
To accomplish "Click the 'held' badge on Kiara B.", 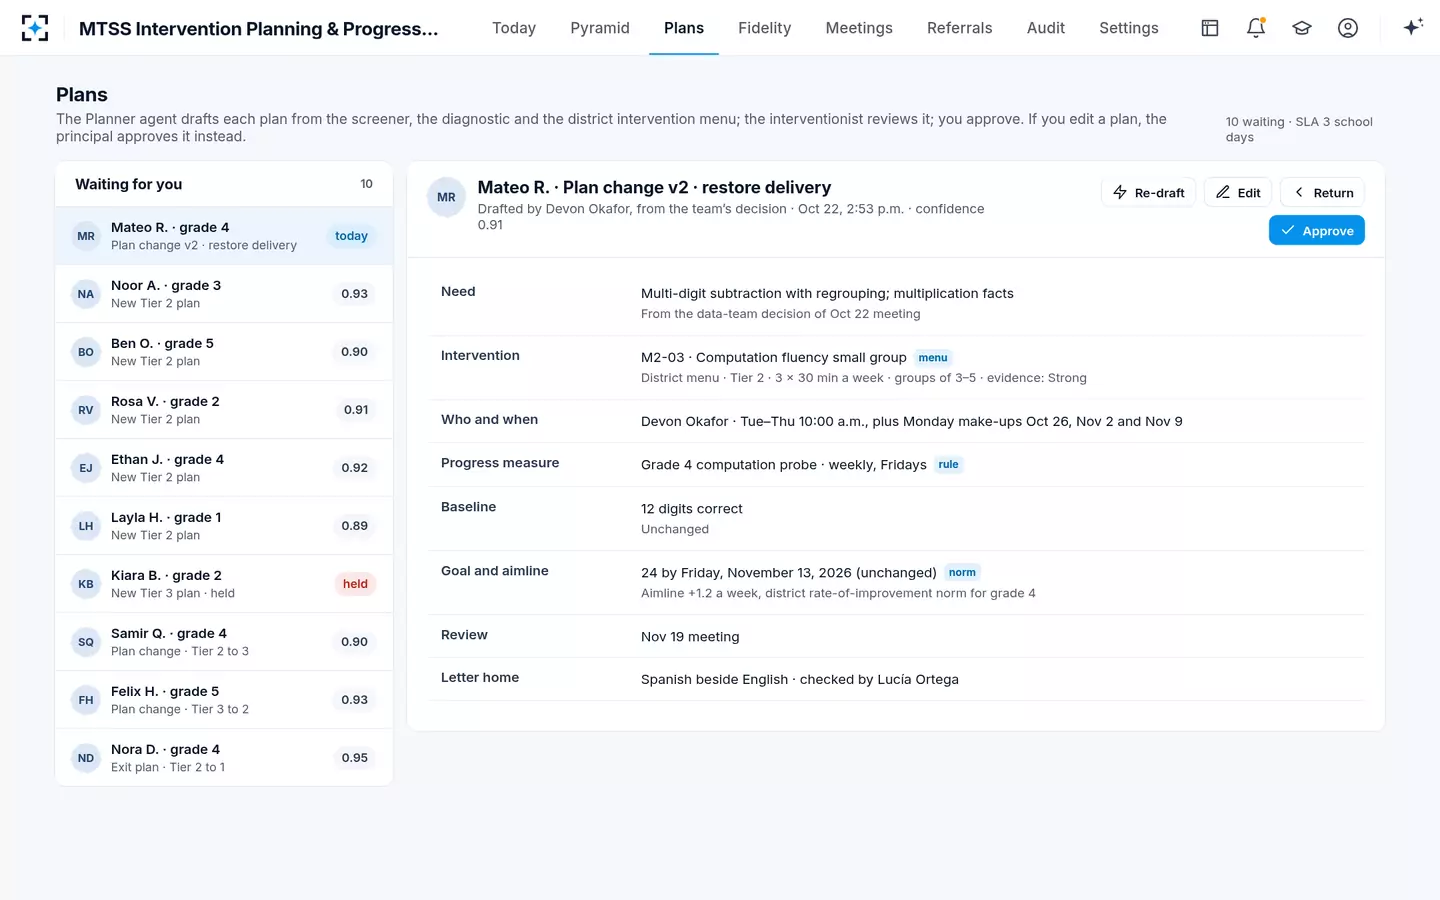I will pyautogui.click(x=355, y=584).
